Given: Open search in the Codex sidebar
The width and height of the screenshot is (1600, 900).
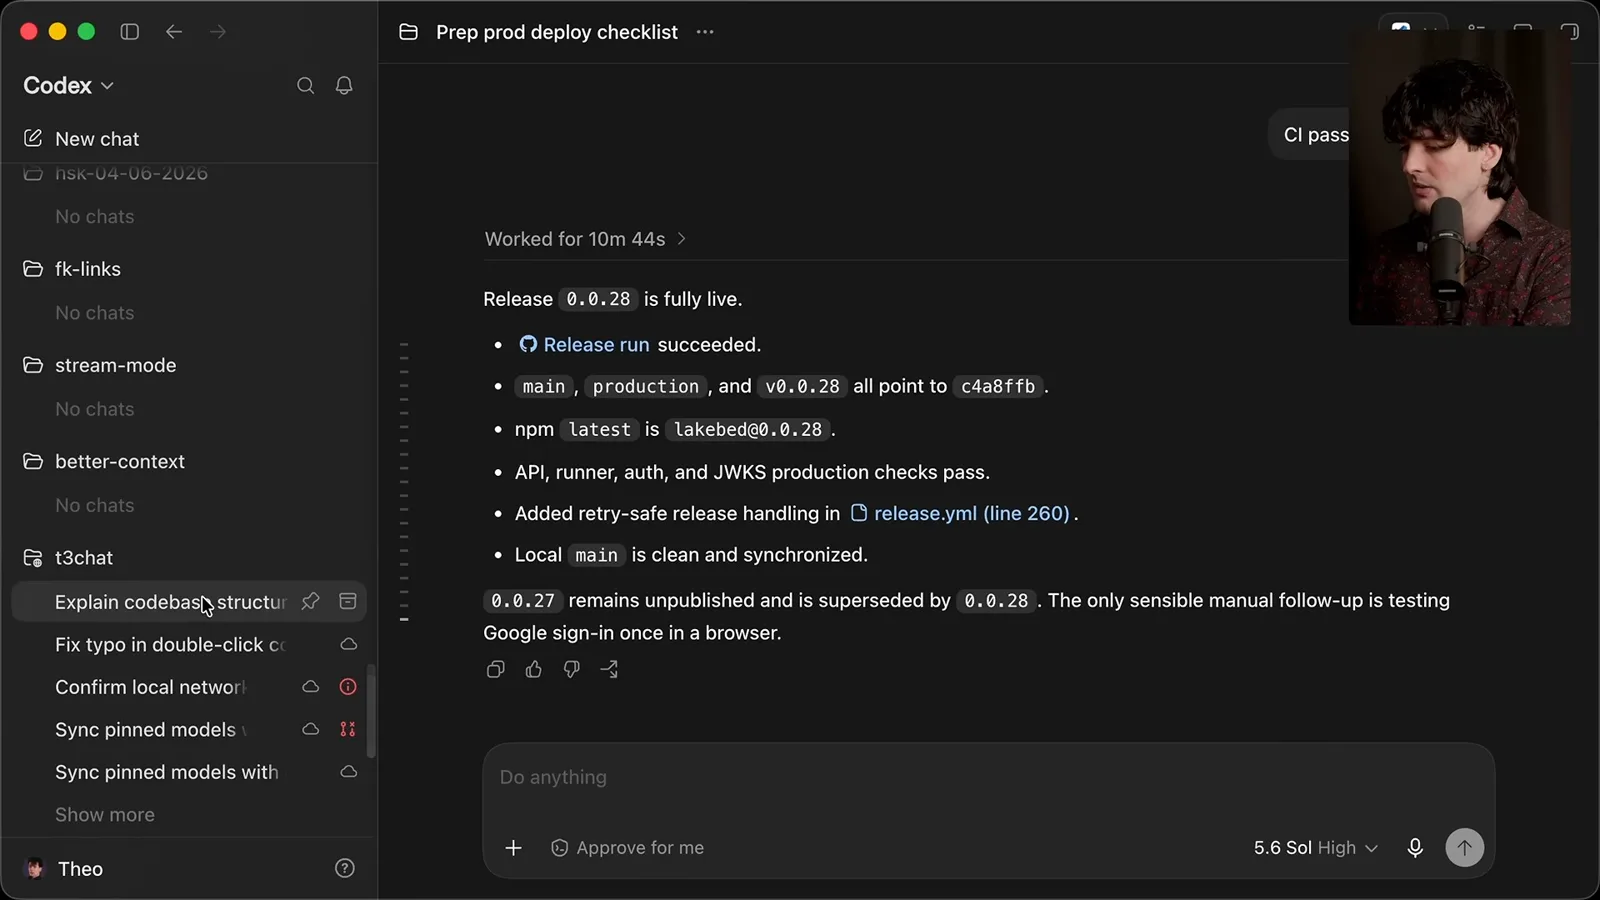Looking at the screenshot, I should [306, 86].
